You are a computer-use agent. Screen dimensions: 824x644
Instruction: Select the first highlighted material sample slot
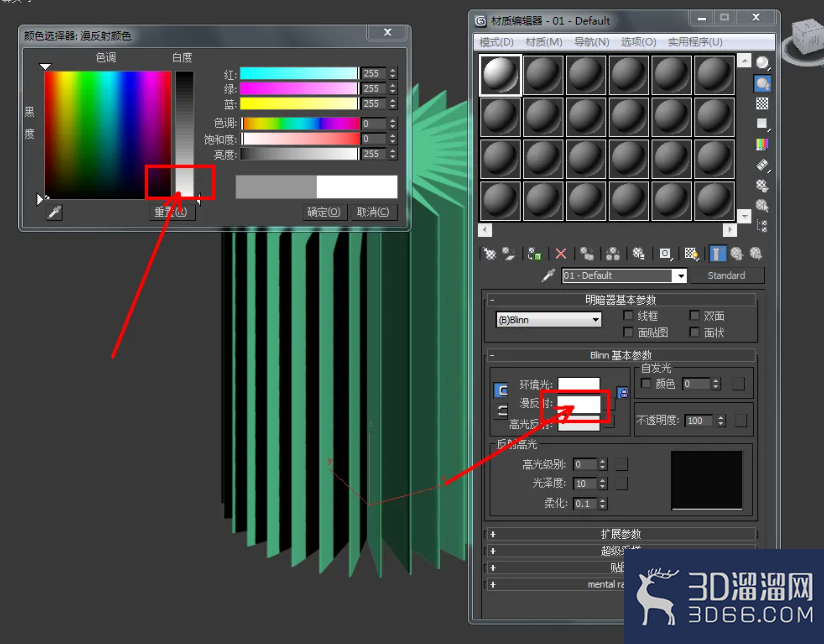coord(500,75)
